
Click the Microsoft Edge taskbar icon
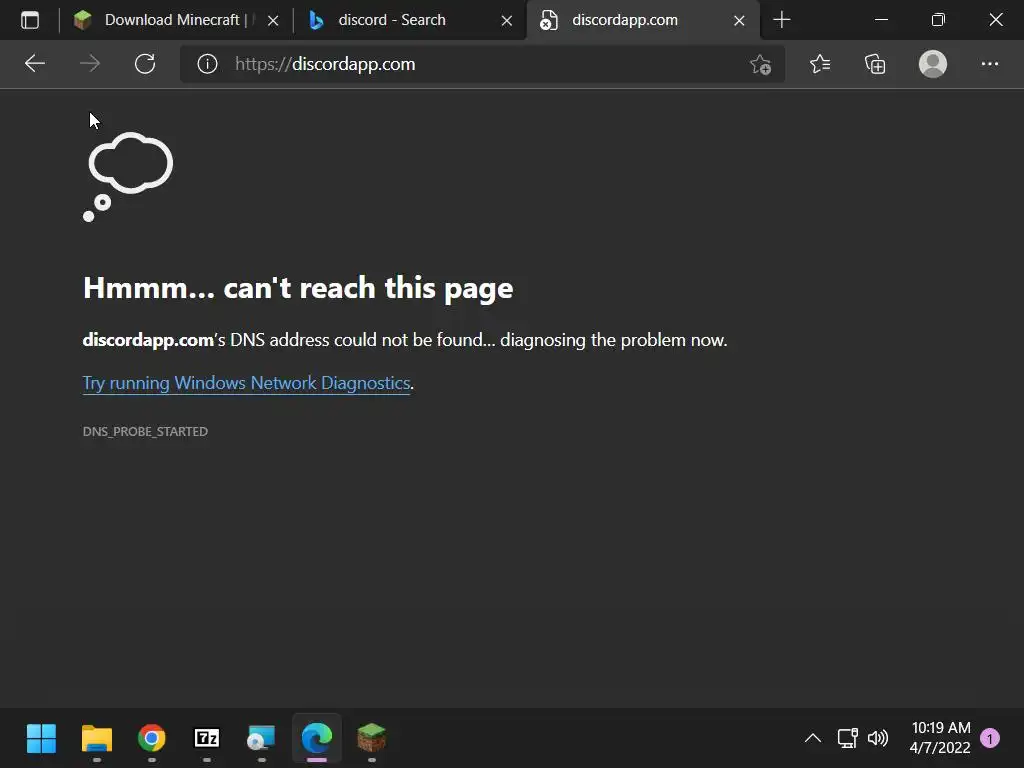click(x=317, y=739)
